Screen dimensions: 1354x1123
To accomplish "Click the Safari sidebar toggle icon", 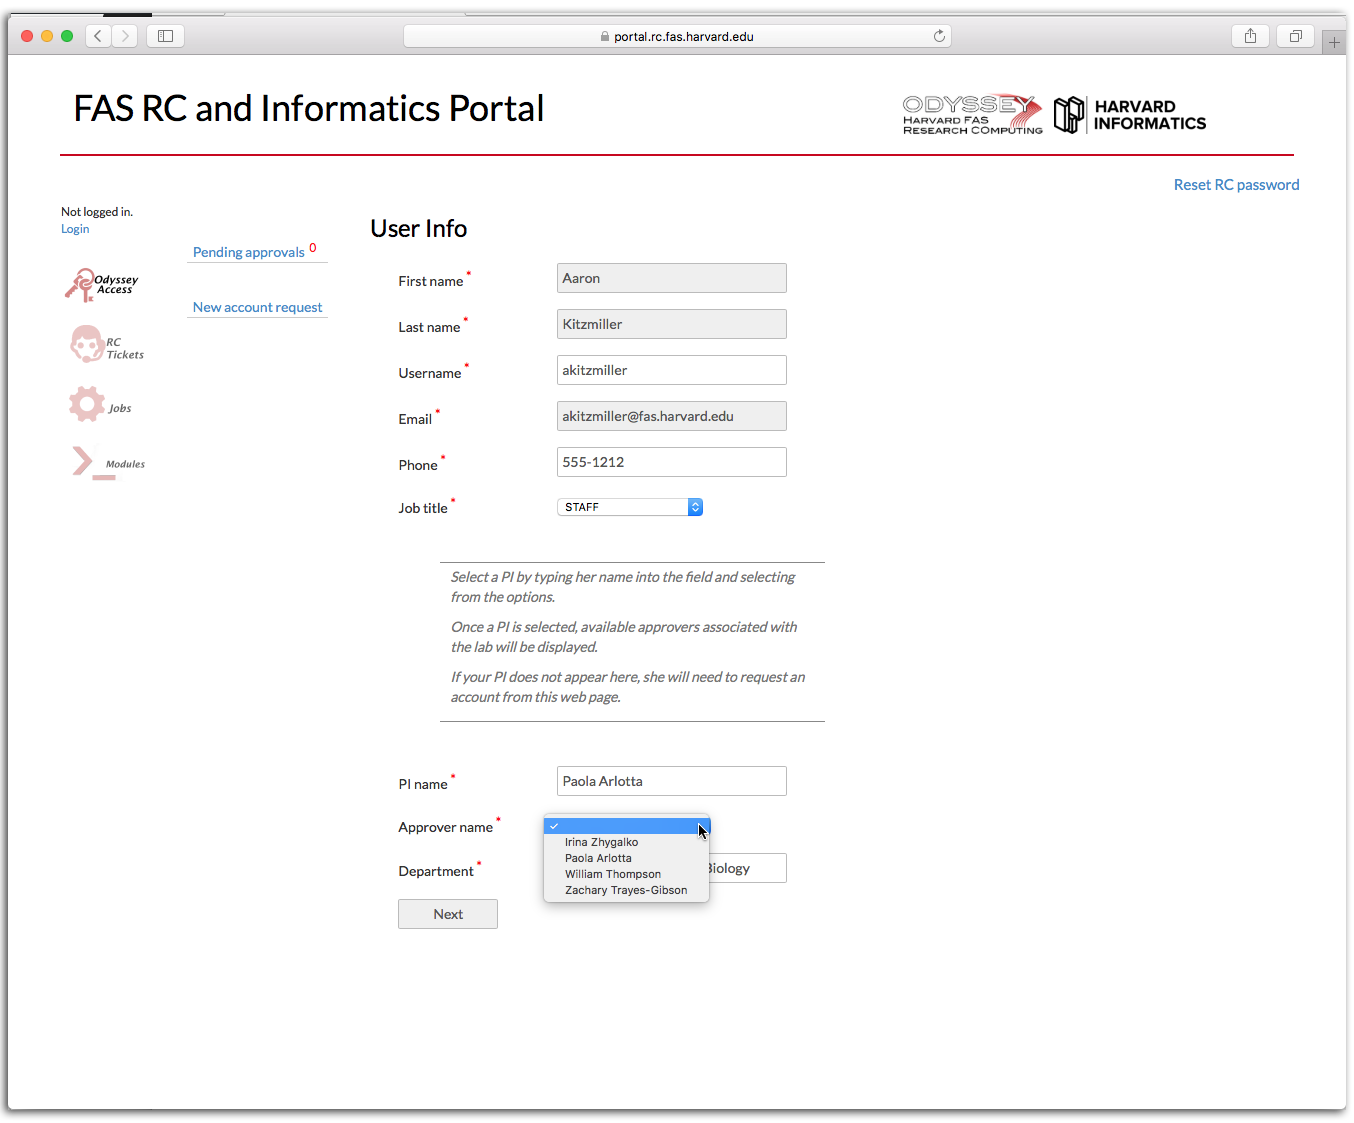I will point(166,36).
